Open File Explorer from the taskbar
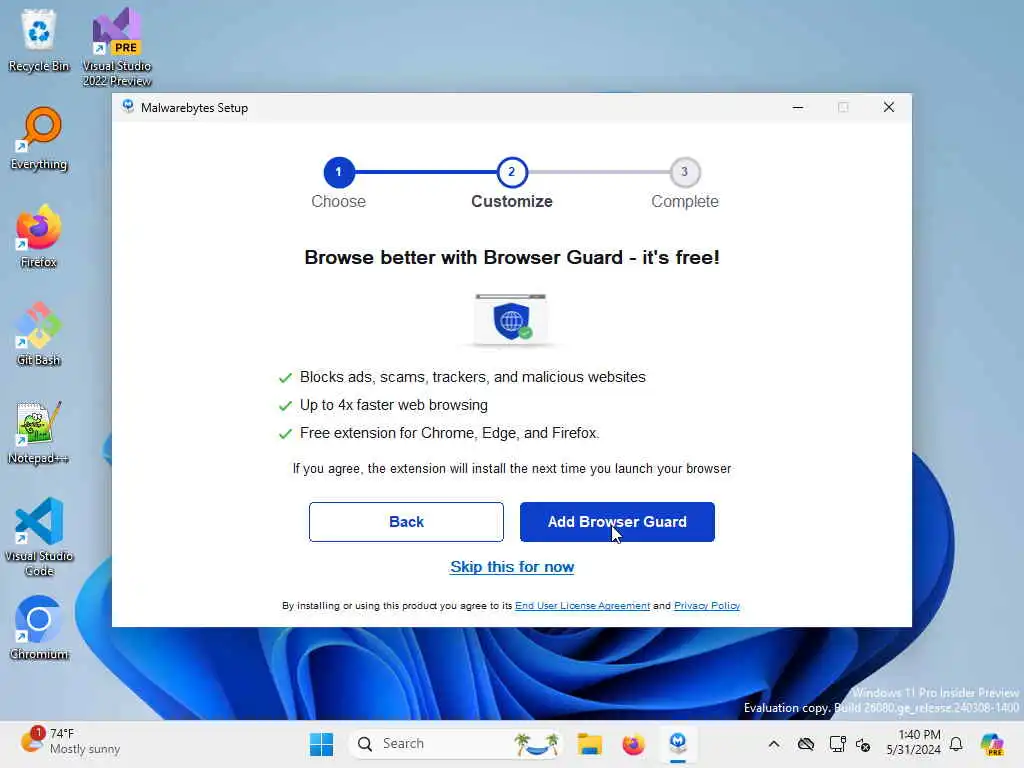Viewport: 1024px width, 768px height. tap(589, 744)
